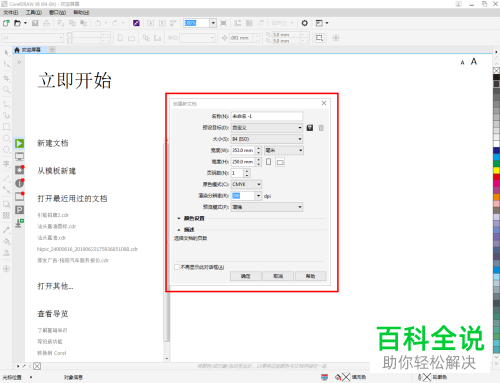
Task: Select the Workspace monitor sidebar icon
Action: pos(19,156)
